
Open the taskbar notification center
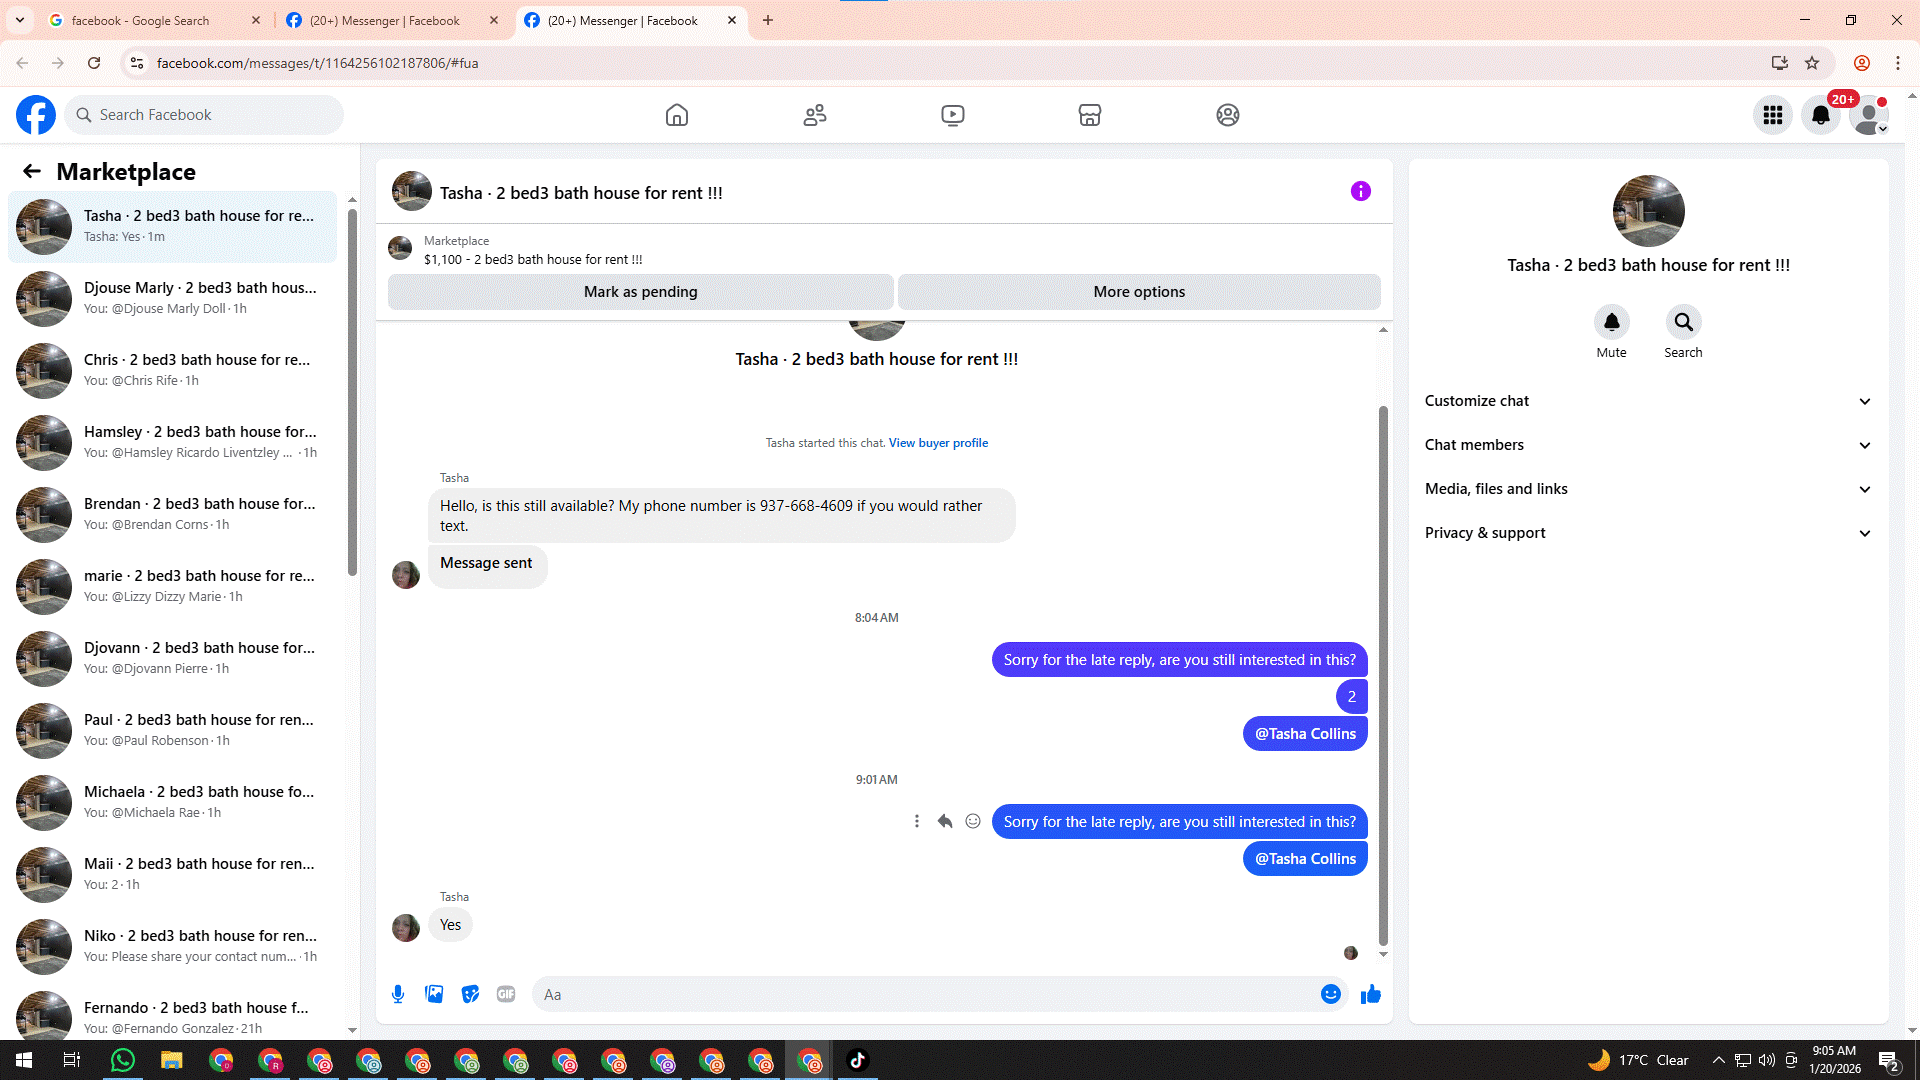[1889, 1060]
